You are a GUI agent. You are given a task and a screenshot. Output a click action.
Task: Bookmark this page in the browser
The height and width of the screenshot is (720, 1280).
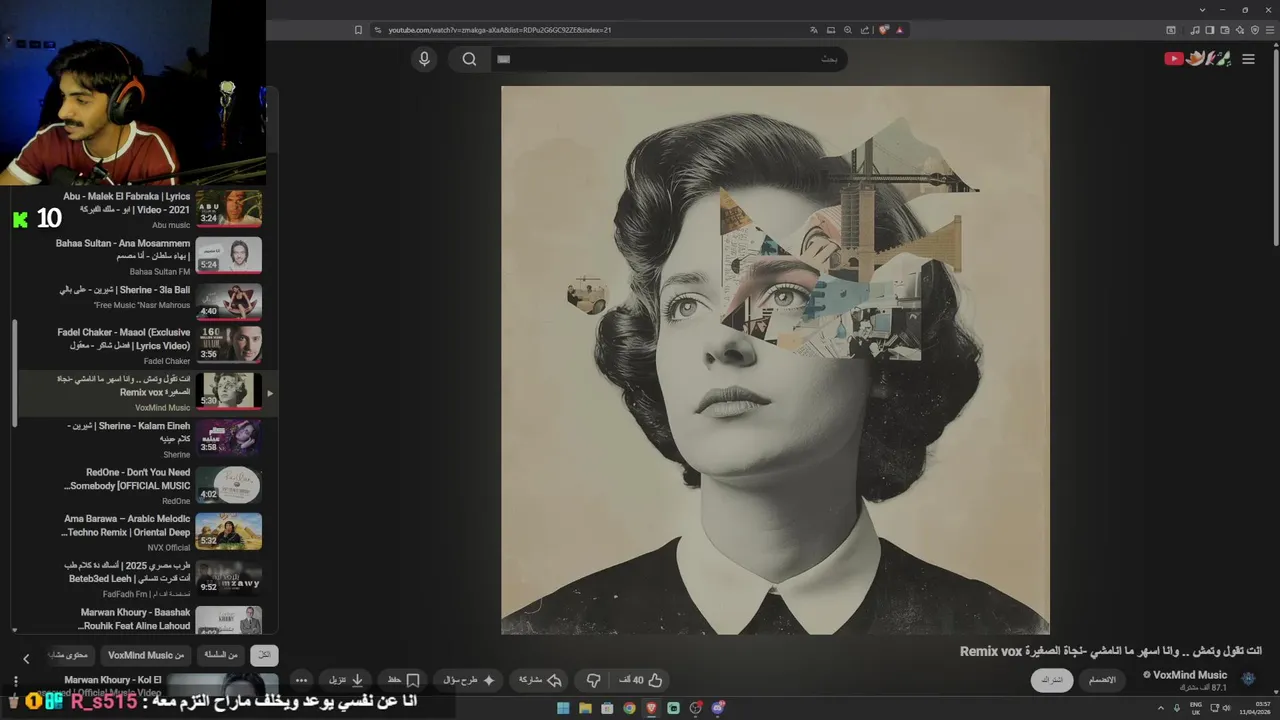click(358, 30)
